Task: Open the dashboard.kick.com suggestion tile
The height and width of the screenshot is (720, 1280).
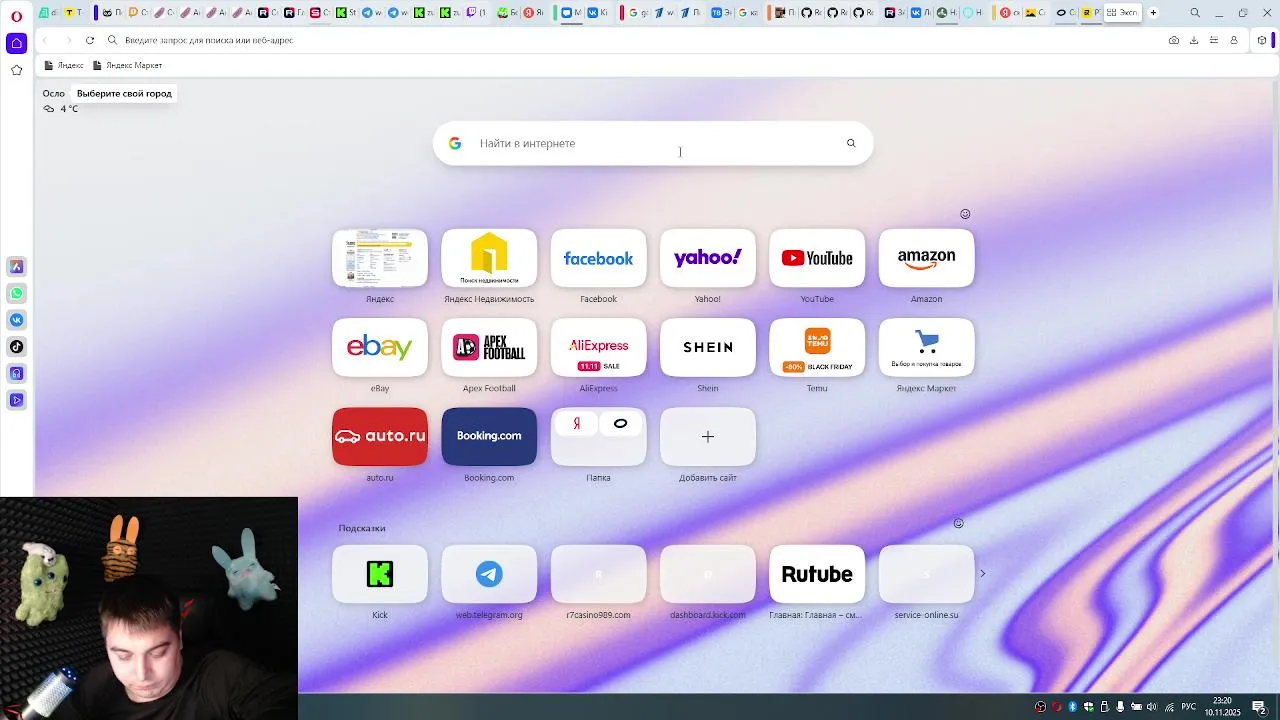Action: click(708, 574)
